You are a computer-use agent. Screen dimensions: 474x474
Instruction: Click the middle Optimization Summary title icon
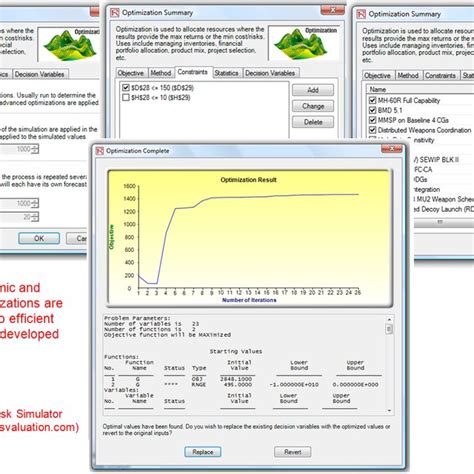pos(115,13)
